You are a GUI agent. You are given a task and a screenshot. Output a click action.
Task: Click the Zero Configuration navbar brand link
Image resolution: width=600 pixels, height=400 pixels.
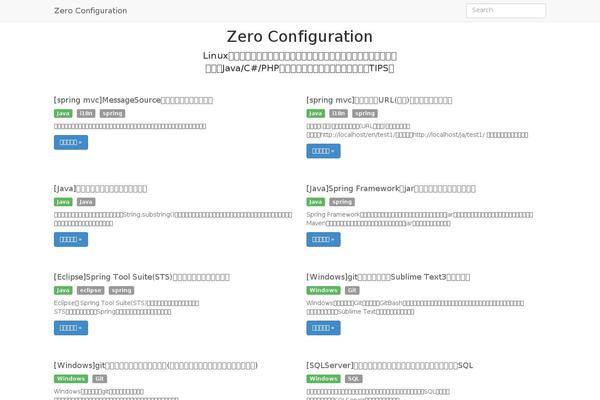(91, 11)
